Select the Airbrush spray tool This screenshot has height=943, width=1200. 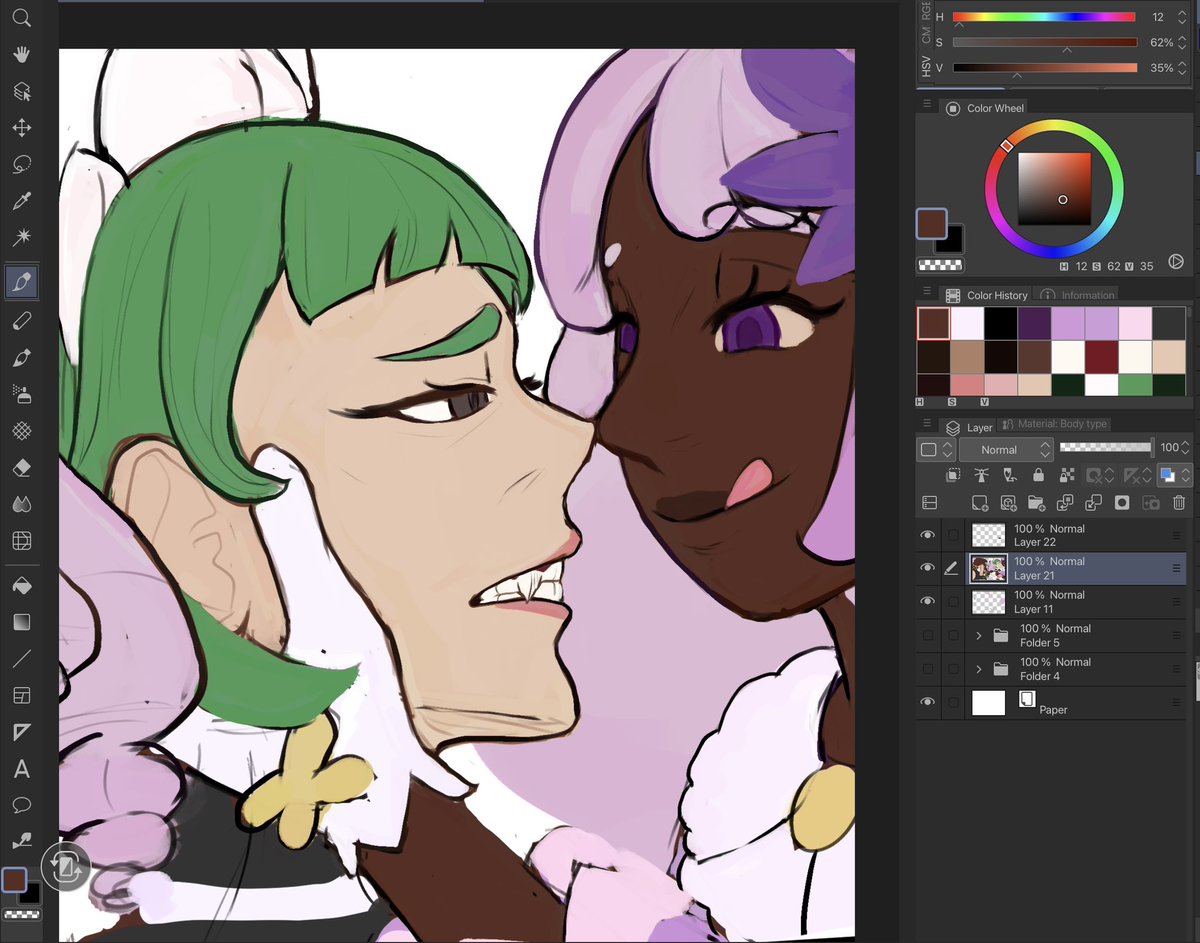tap(21, 394)
